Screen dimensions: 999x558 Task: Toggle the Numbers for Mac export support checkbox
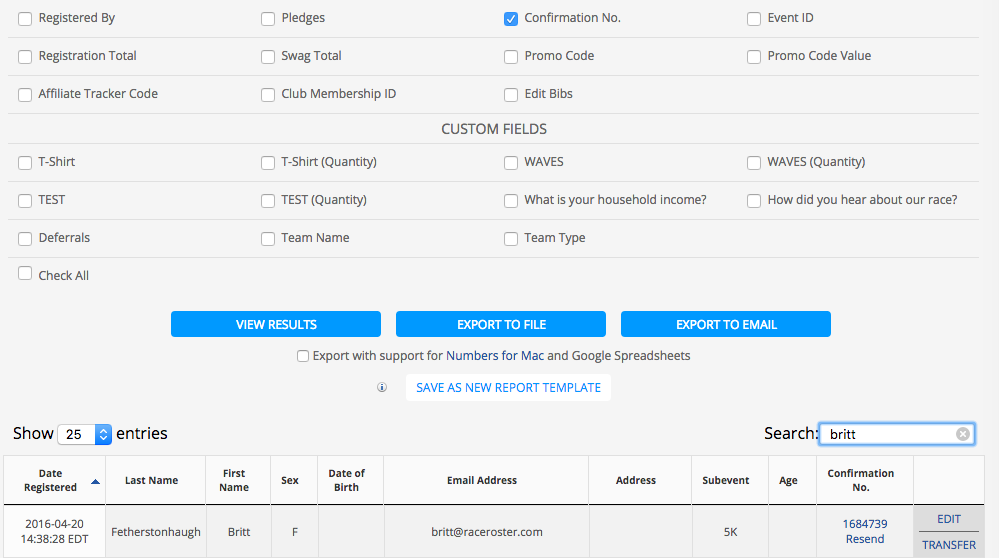point(303,356)
